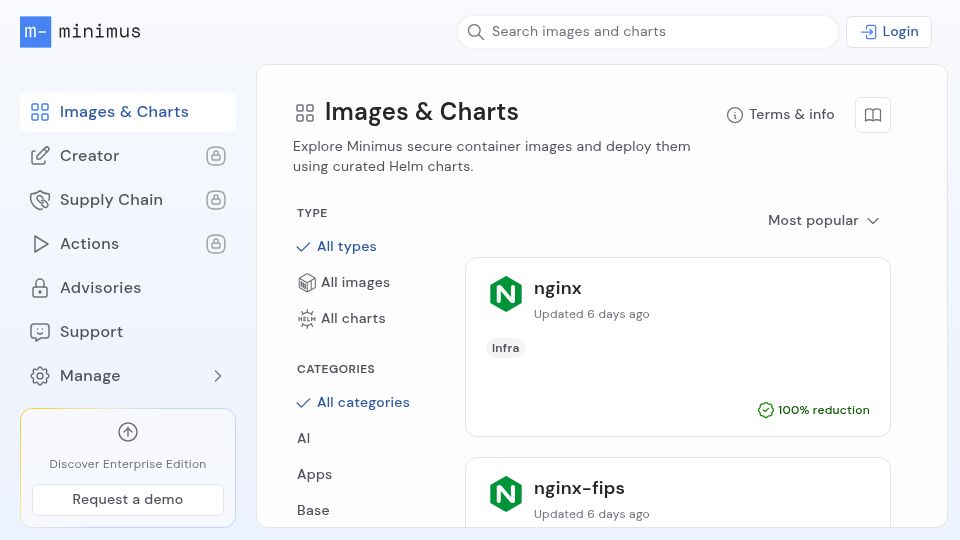This screenshot has height=540, width=960.
Task: Click the upward arrow Enterprise Edition icon
Action: coord(128,432)
